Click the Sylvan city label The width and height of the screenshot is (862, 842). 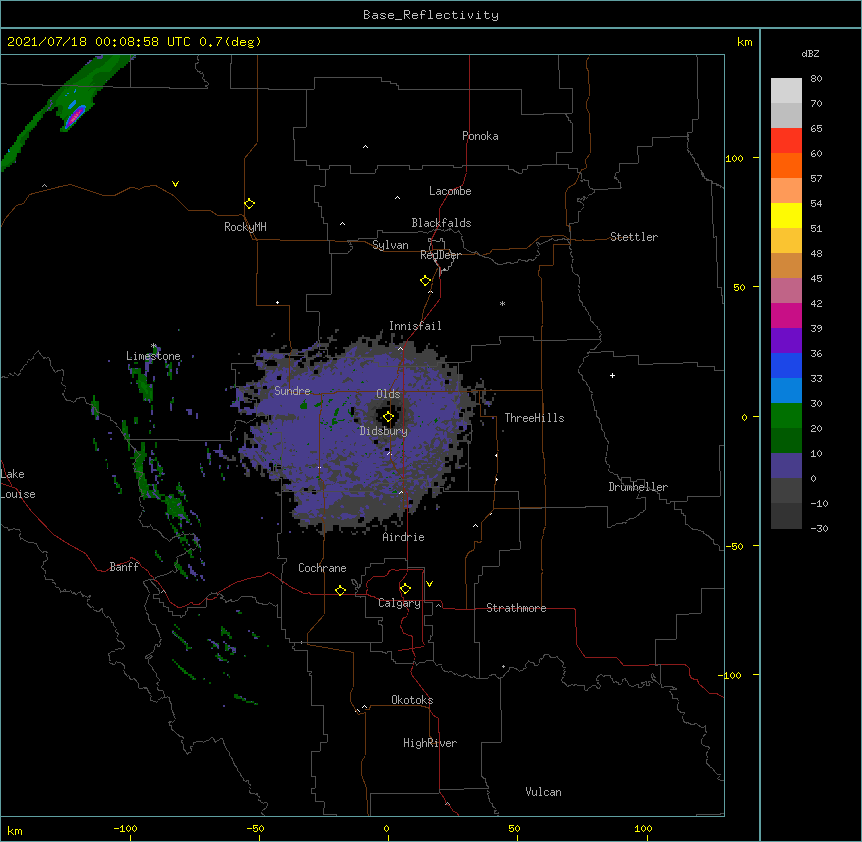[390, 245]
